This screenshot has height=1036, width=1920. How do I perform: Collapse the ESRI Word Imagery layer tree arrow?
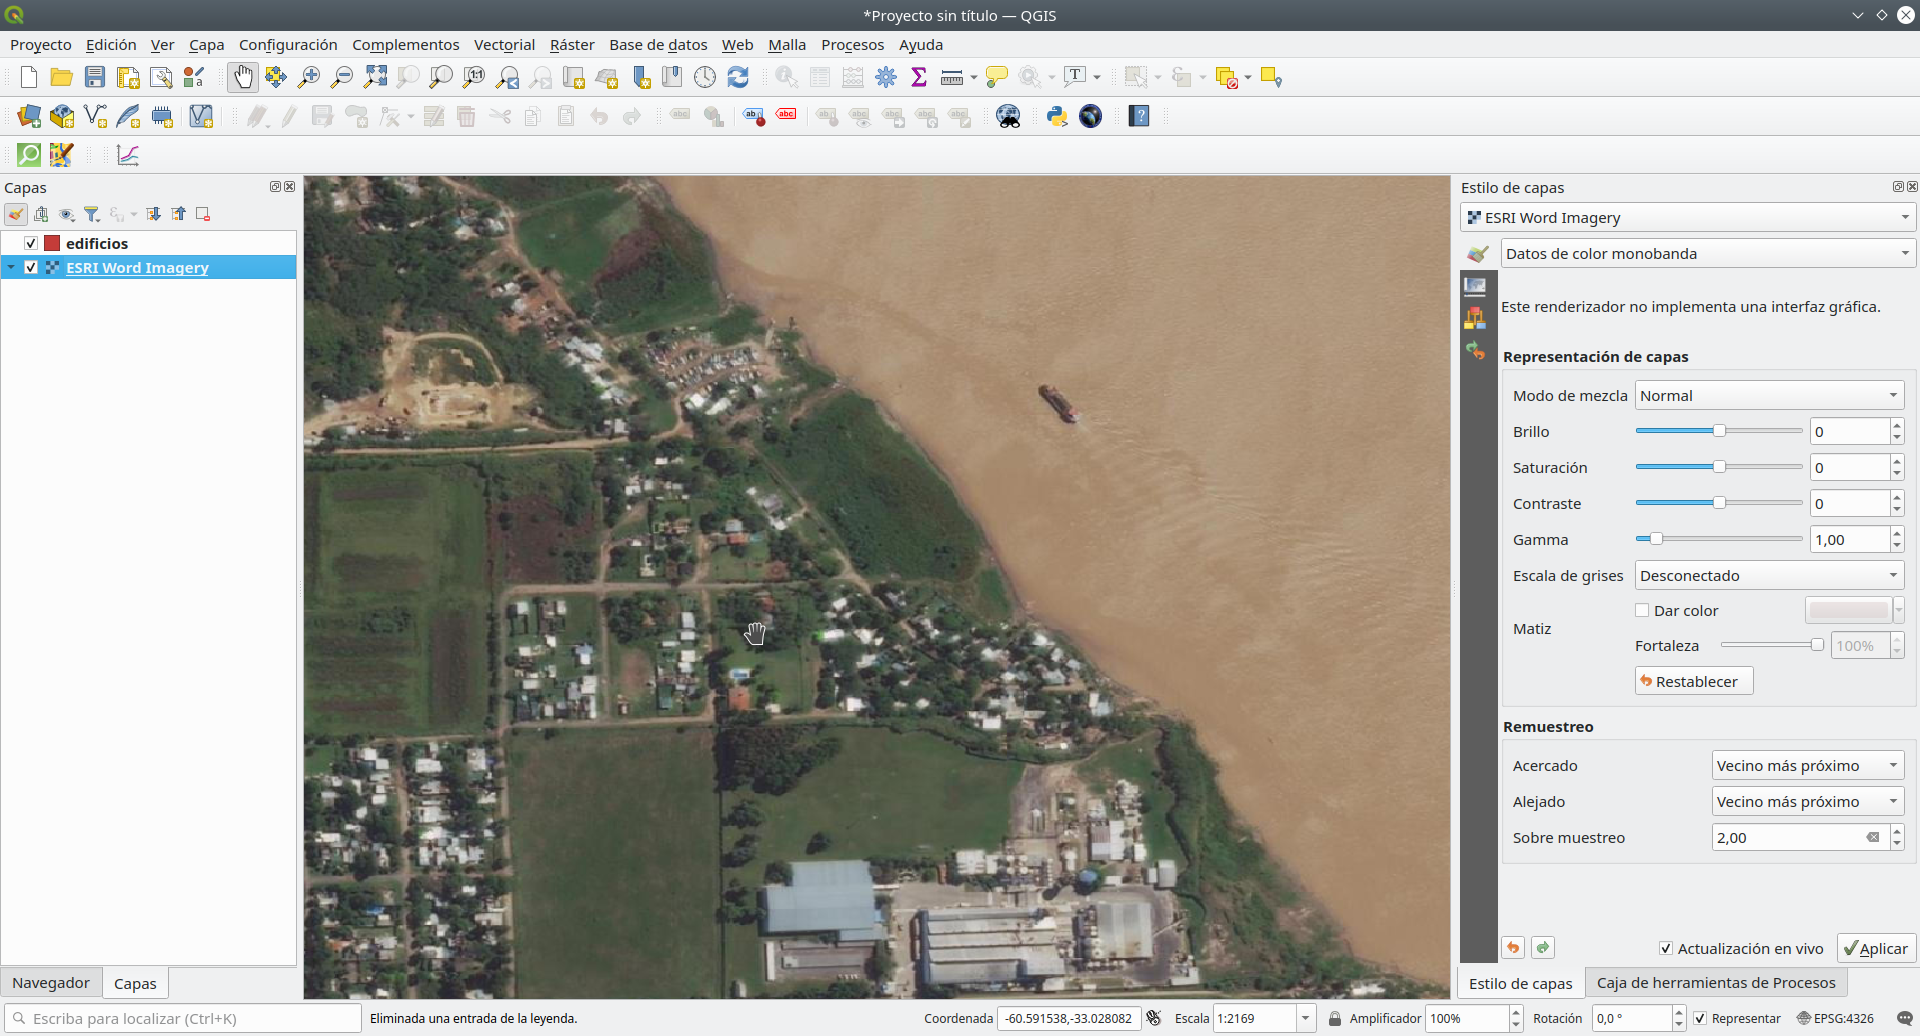pyautogui.click(x=11, y=267)
